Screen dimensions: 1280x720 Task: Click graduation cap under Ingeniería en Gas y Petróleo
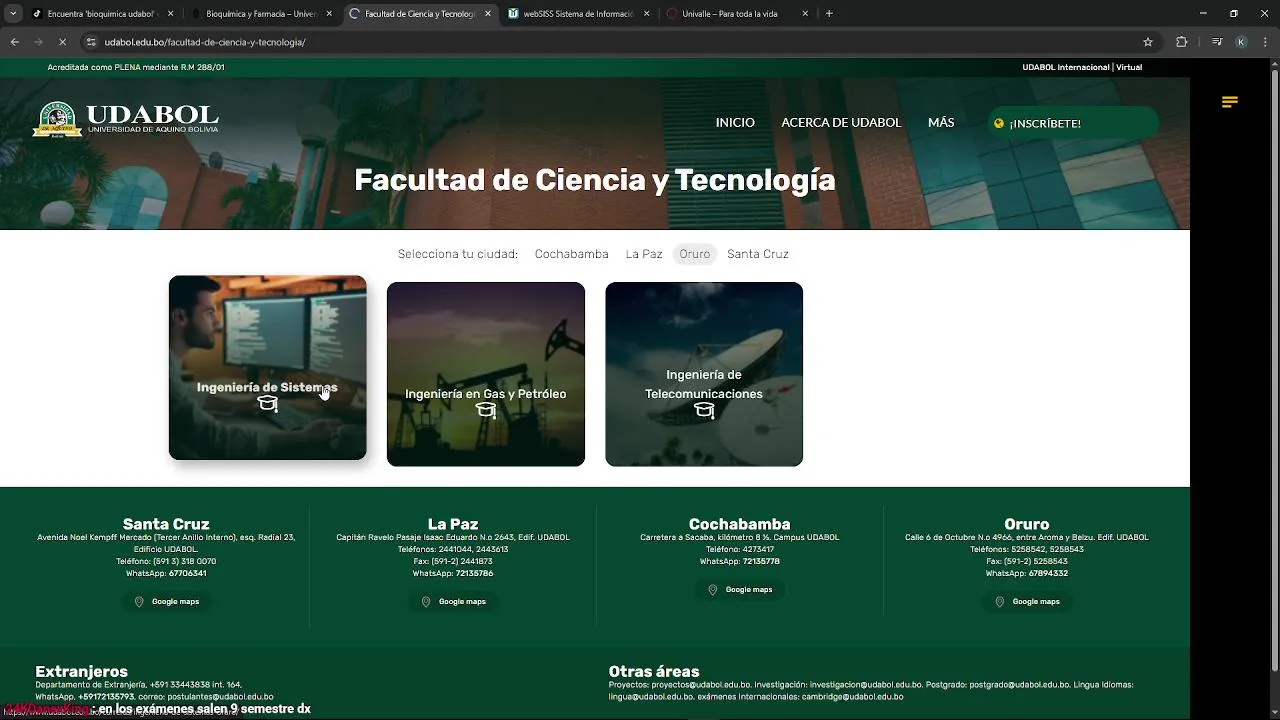(x=486, y=410)
